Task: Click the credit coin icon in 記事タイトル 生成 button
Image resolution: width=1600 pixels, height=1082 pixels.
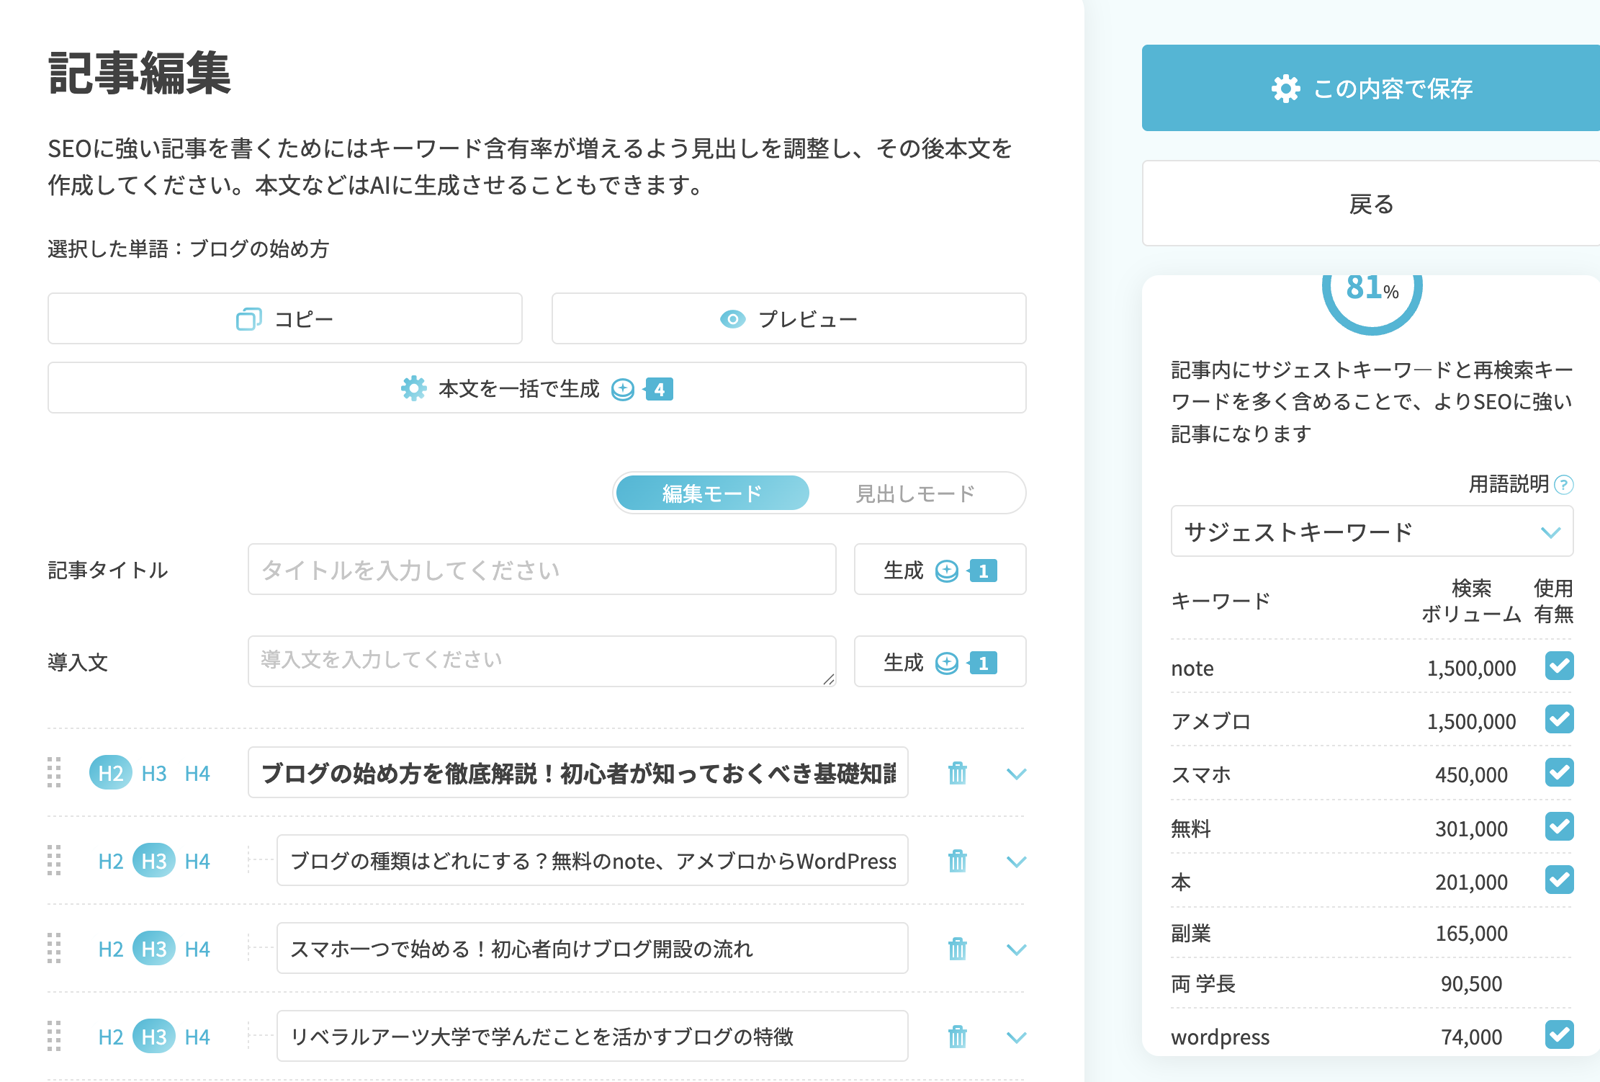Action: 947,571
